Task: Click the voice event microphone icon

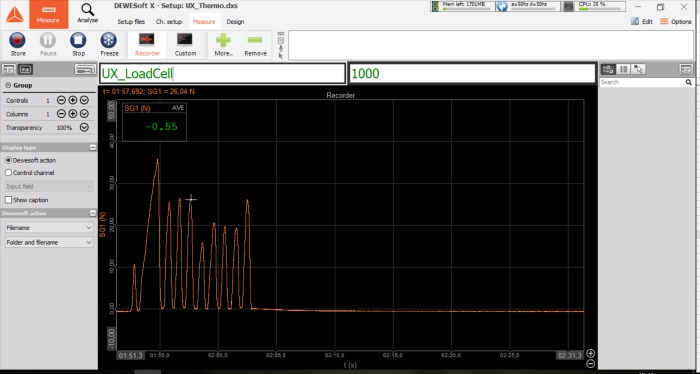Action: [281, 48]
